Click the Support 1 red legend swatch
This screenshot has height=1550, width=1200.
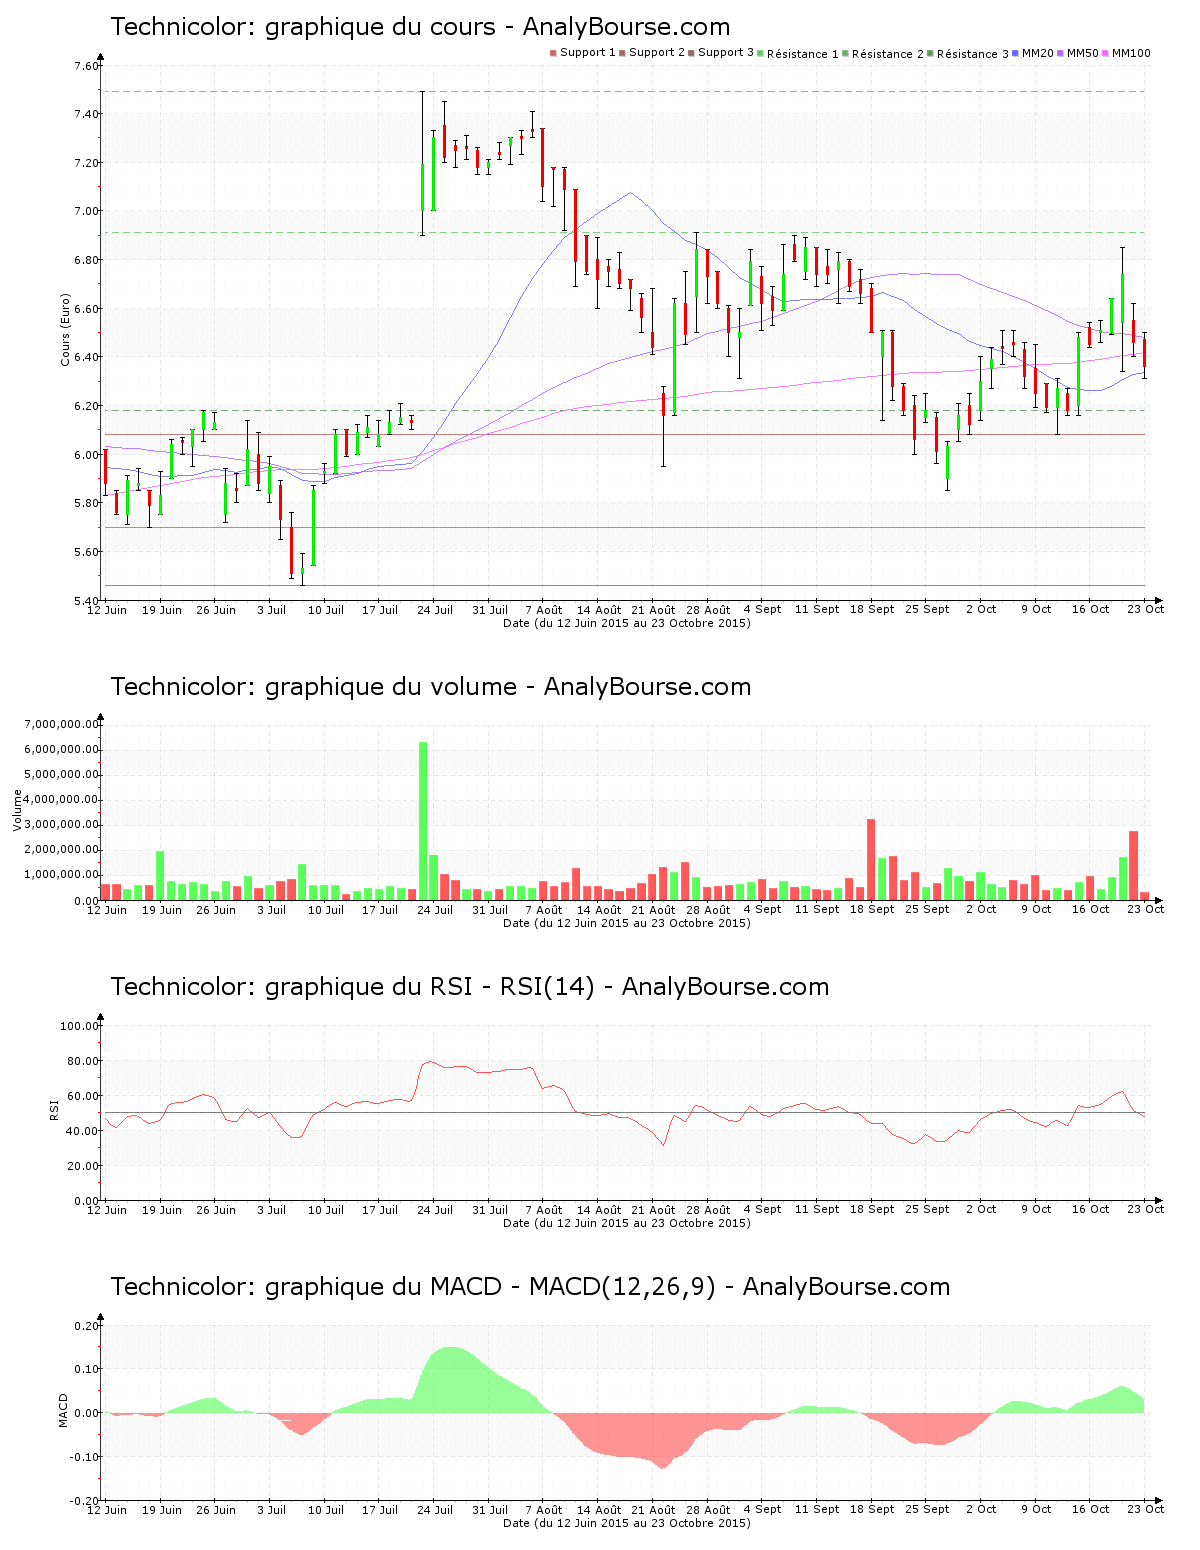(553, 53)
